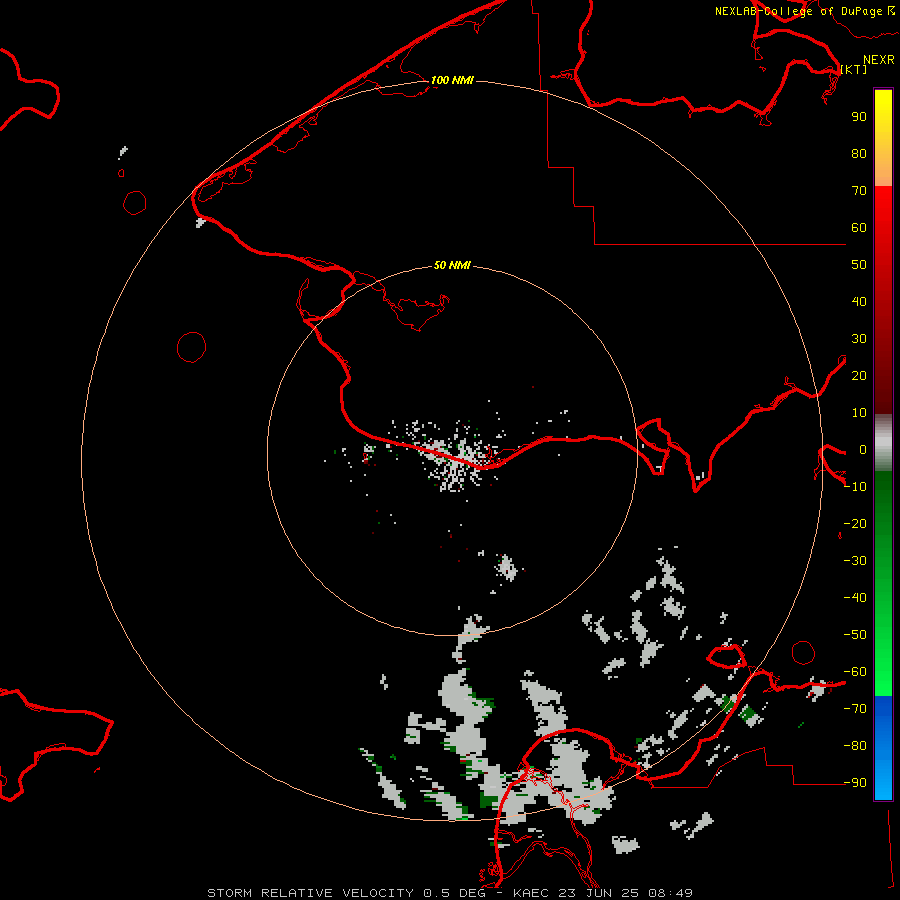The image size is (900, 900).
Task: Click the 100 NMI range ring label
Action: 452,80
